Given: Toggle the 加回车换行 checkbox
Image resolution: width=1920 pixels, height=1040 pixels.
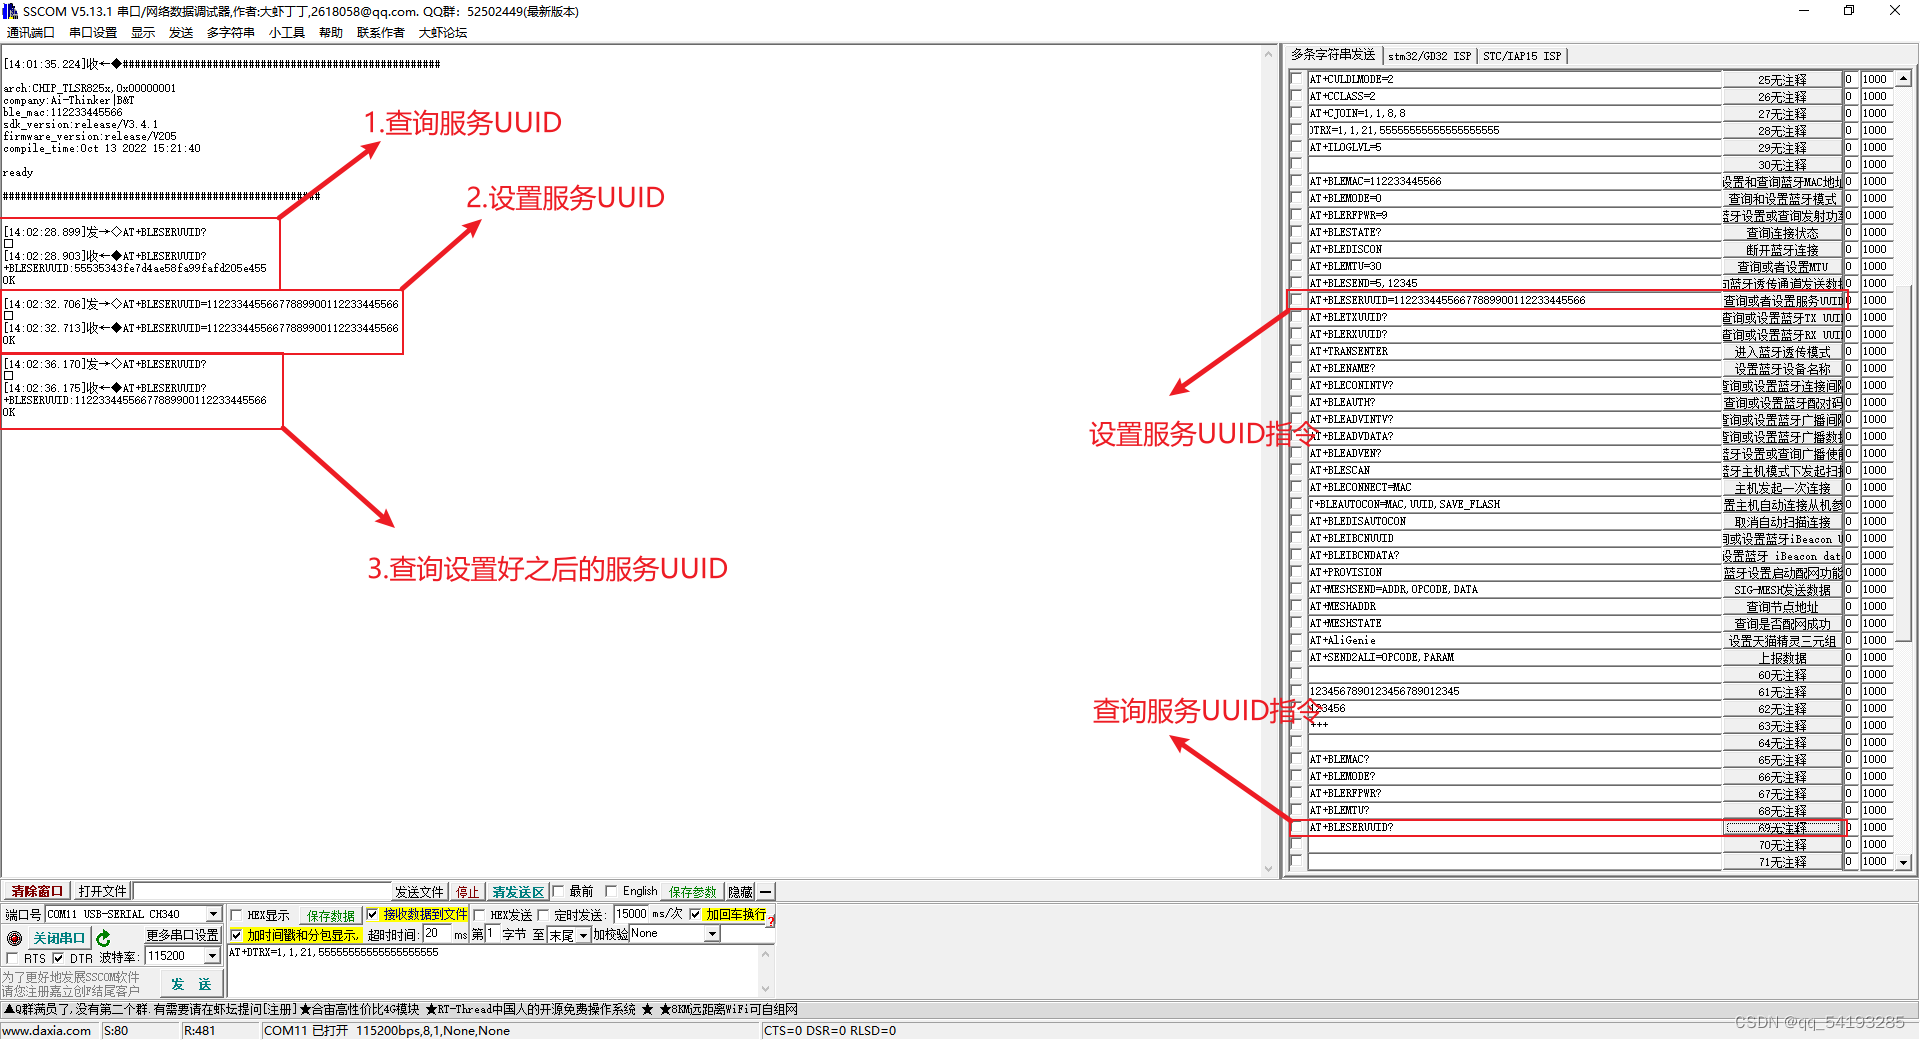Looking at the screenshot, I should point(695,914).
